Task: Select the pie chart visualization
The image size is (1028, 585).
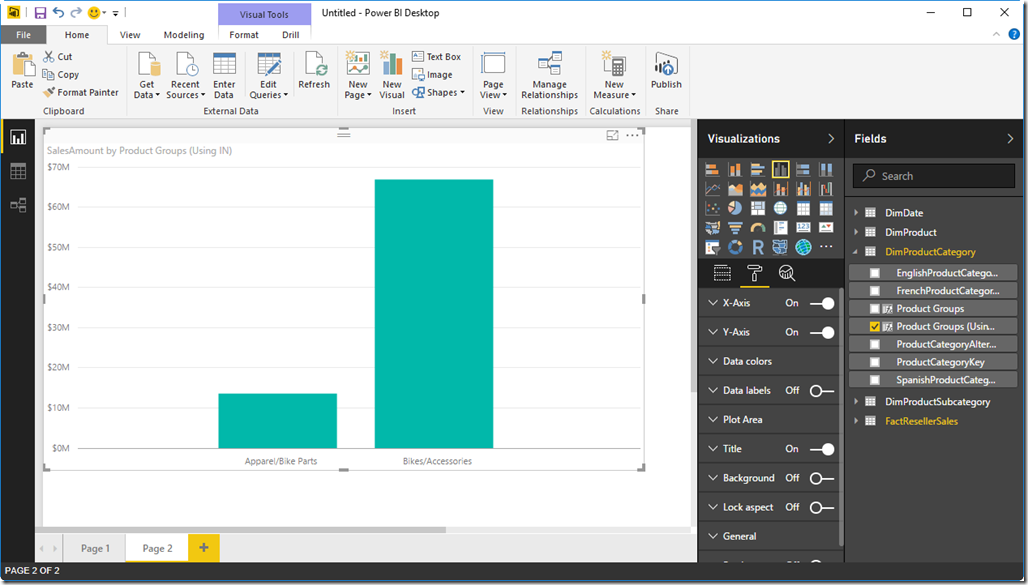Action: 735,209
